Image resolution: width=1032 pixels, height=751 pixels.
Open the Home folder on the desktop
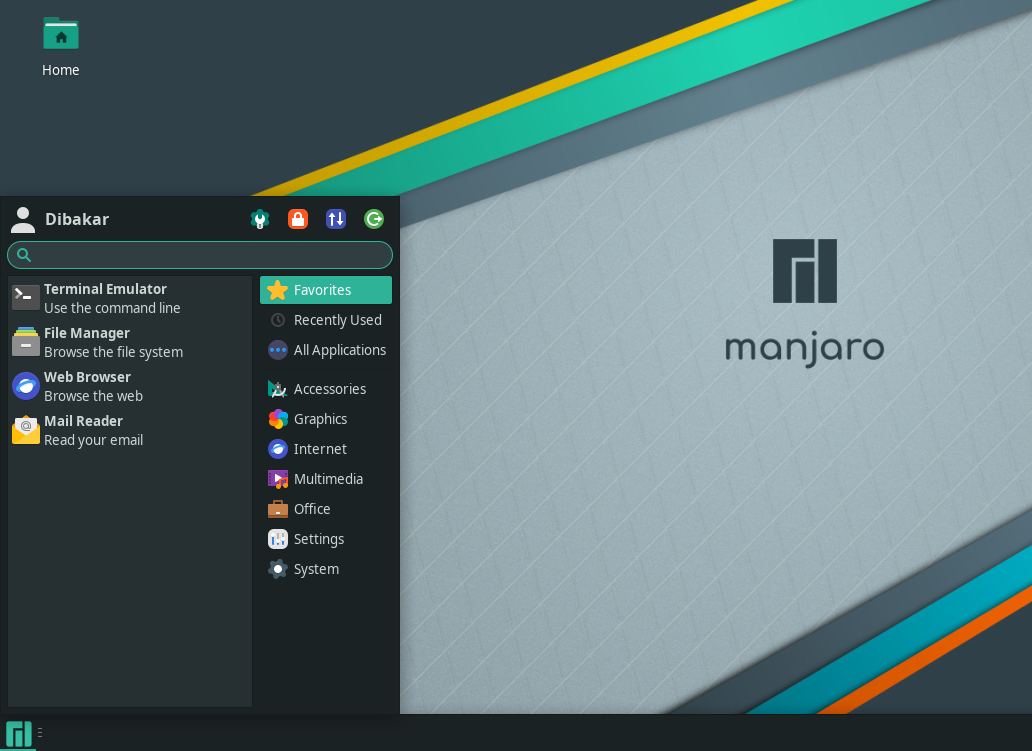point(61,40)
